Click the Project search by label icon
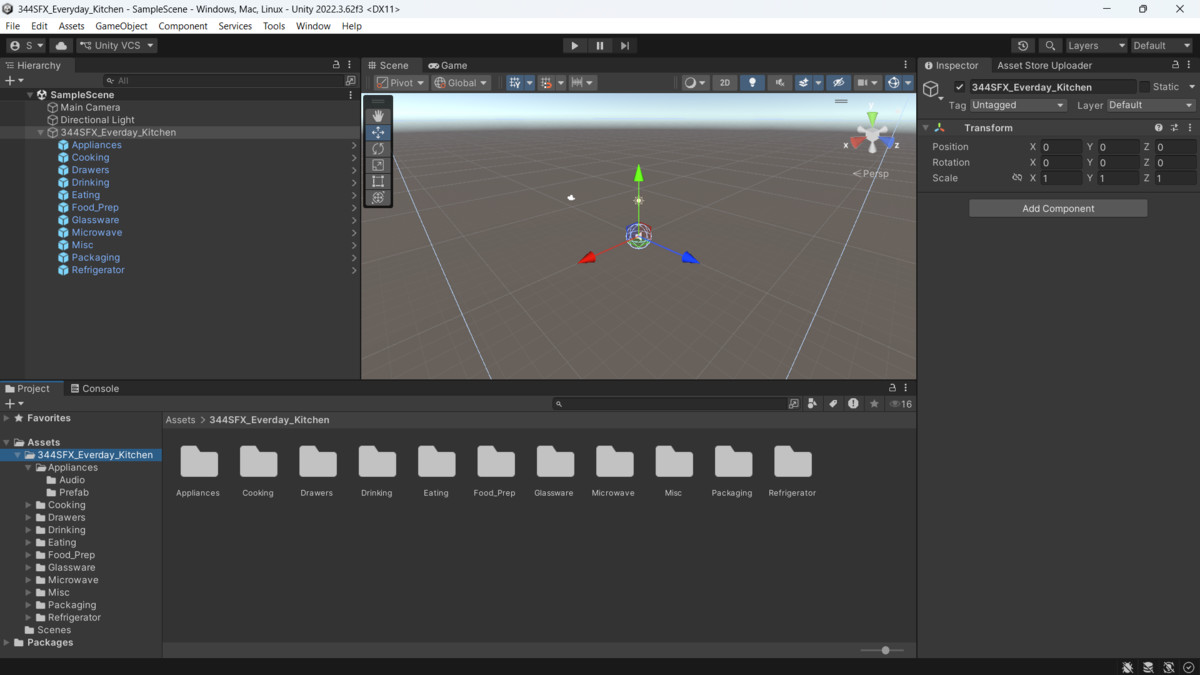This screenshot has height=675, width=1200. (x=833, y=404)
